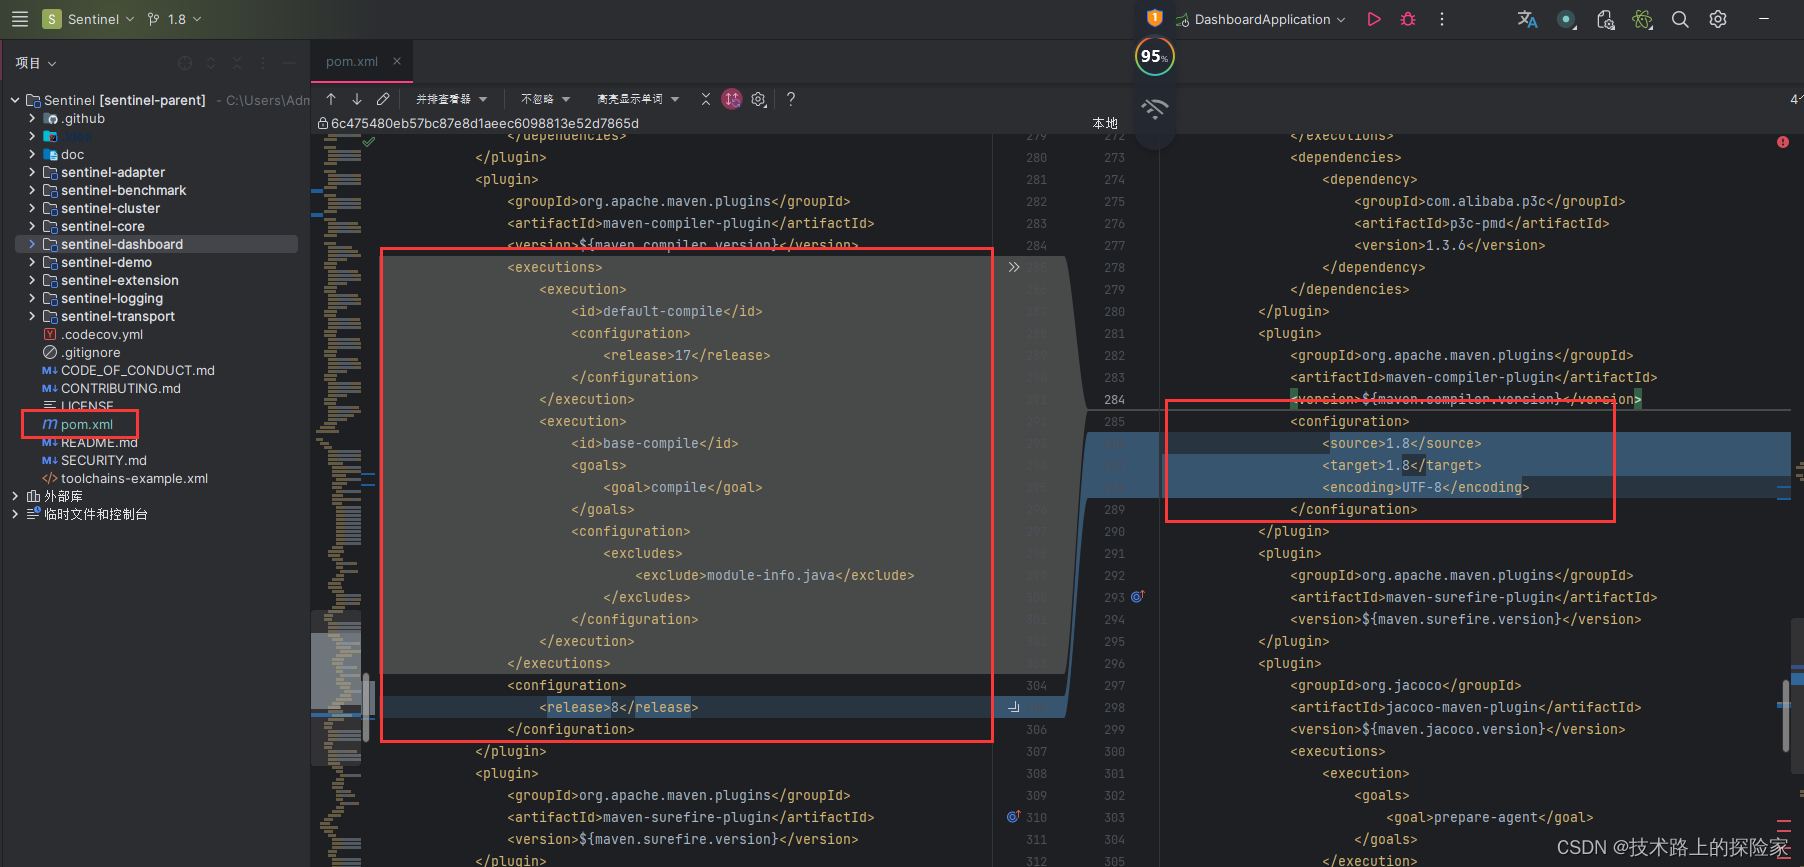Go to previous difference (up arrow)
1804x867 pixels.
click(331, 99)
